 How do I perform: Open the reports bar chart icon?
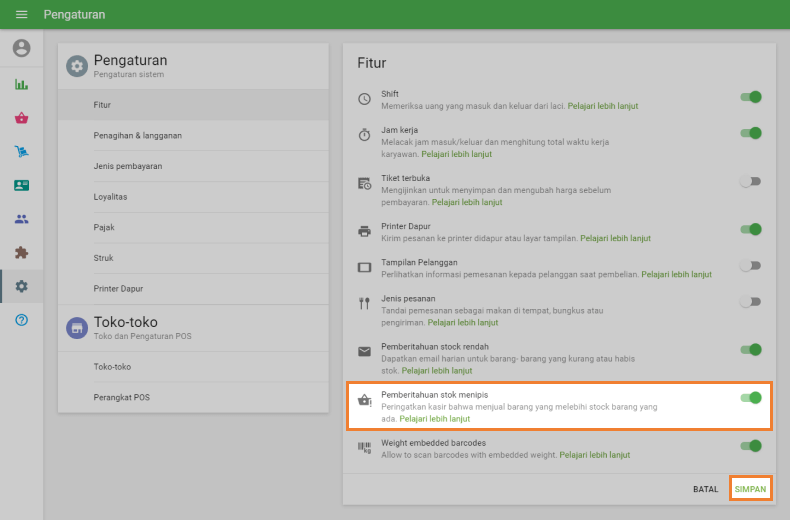[x=21, y=84]
